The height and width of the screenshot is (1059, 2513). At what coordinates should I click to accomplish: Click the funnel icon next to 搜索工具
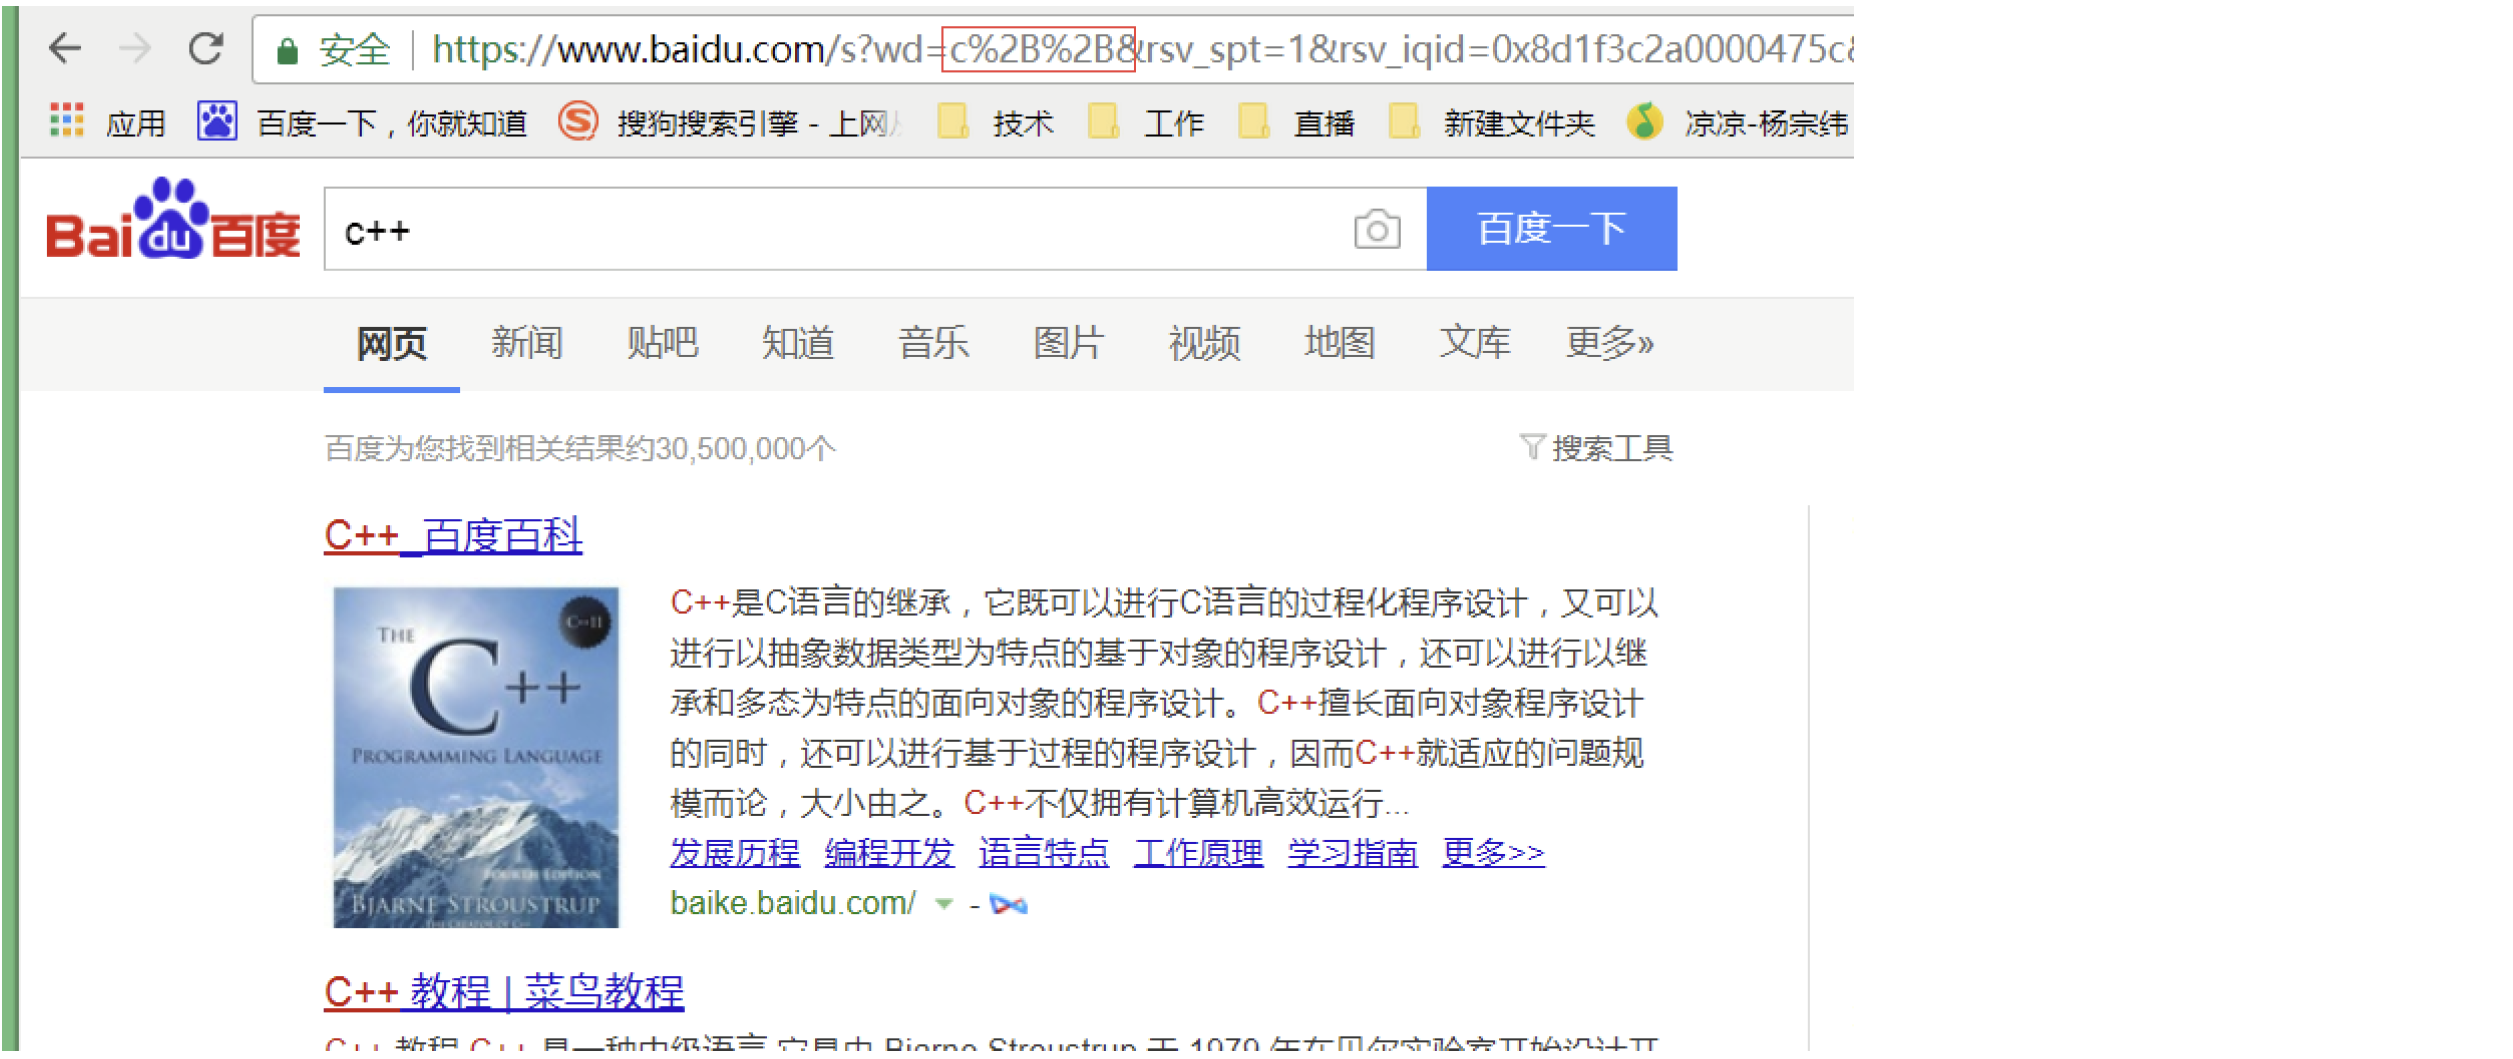click(x=1533, y=447)
